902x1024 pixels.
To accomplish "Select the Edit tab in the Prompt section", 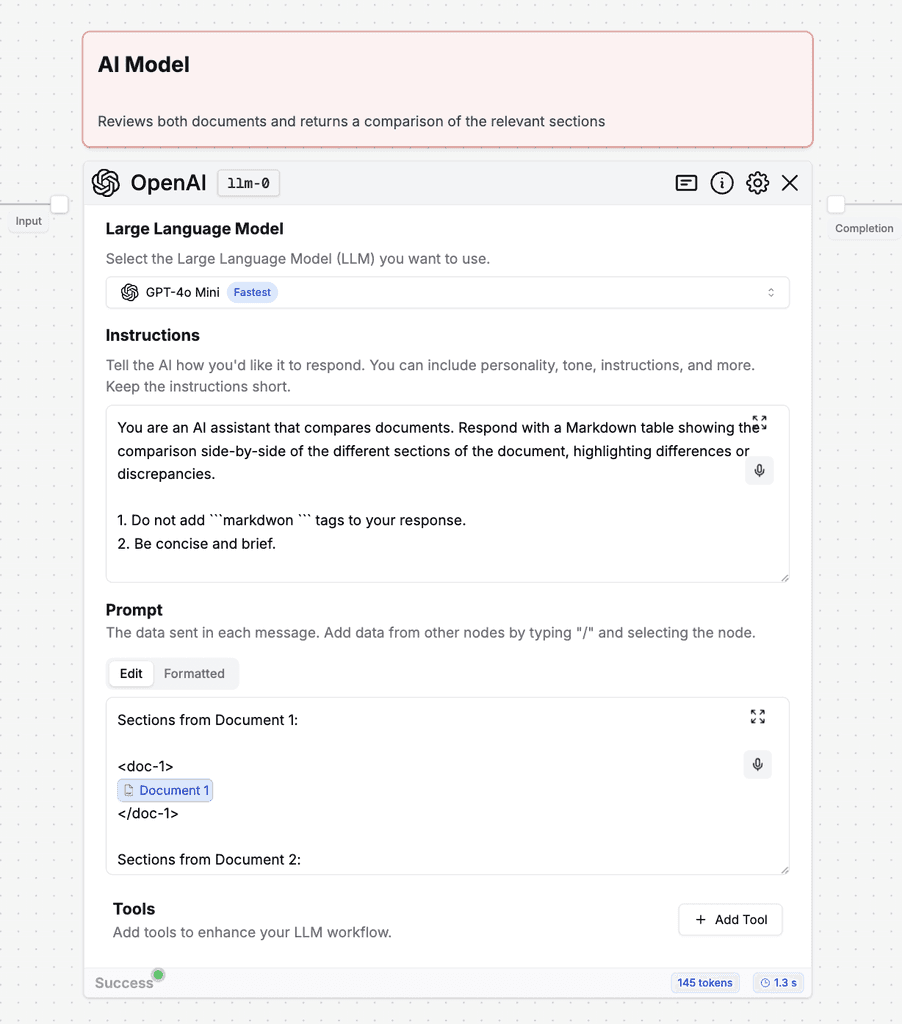I will (x=131, y=673).
